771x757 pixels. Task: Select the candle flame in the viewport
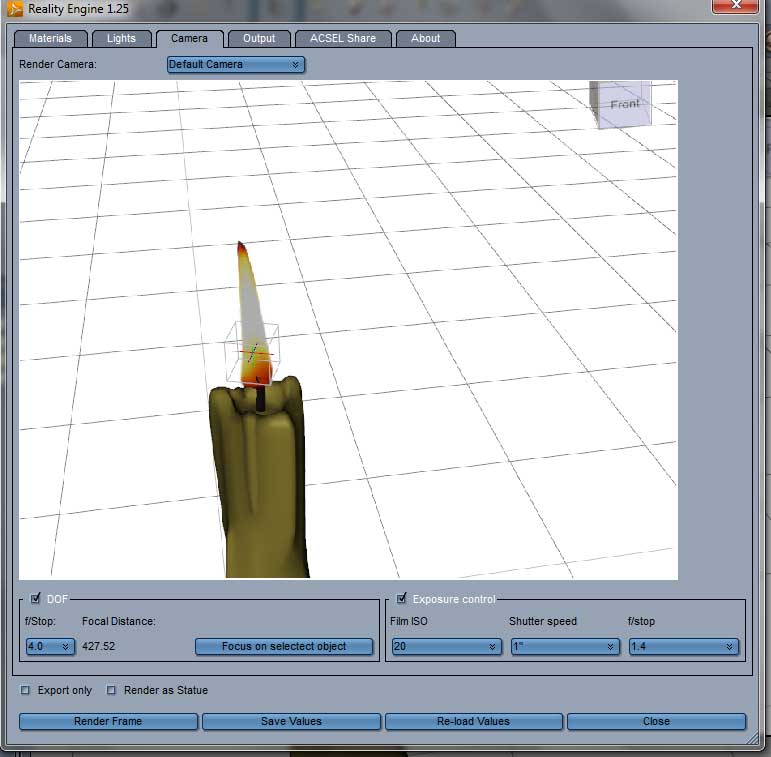253,315
